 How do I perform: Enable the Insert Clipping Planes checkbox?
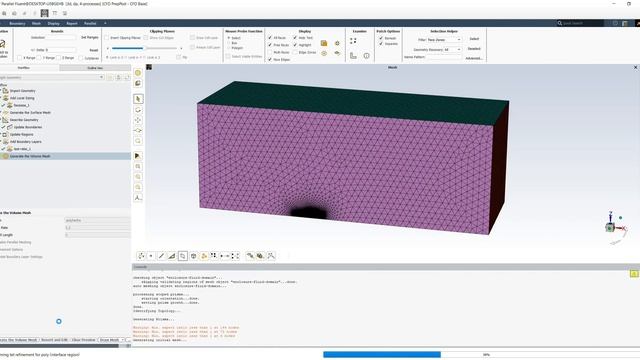click(x=107, y=38)
